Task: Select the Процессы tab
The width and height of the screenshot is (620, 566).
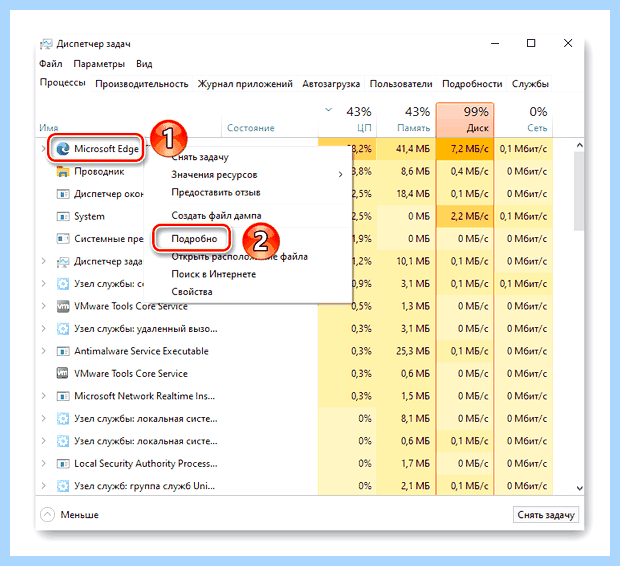Action: [62, 83]
